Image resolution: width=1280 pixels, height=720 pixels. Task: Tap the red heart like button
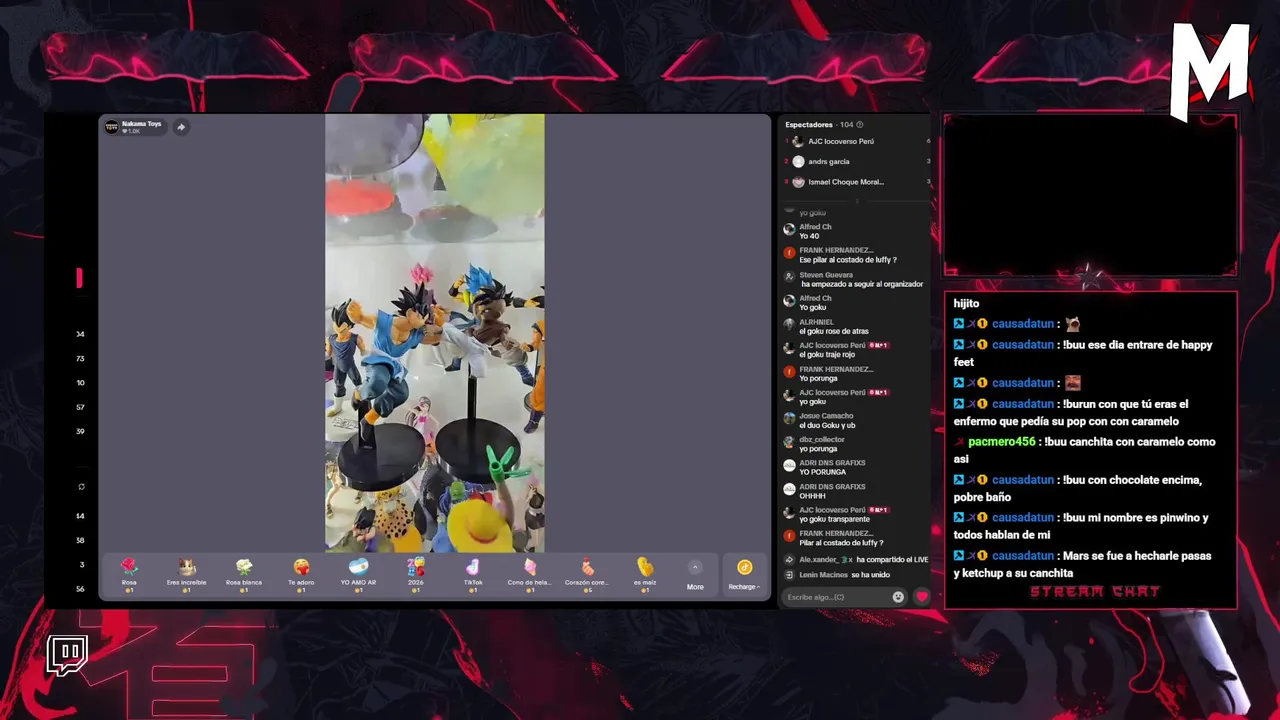[x=922, y=597]
